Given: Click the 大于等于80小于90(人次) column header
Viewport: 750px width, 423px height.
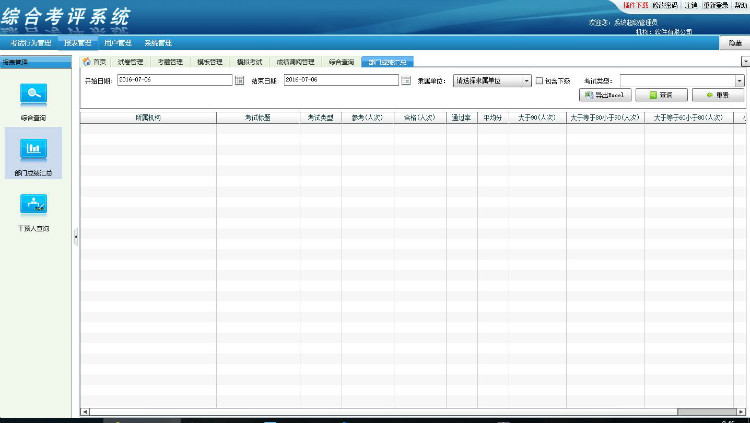Looking at the screenshot, I should (606, 118).
